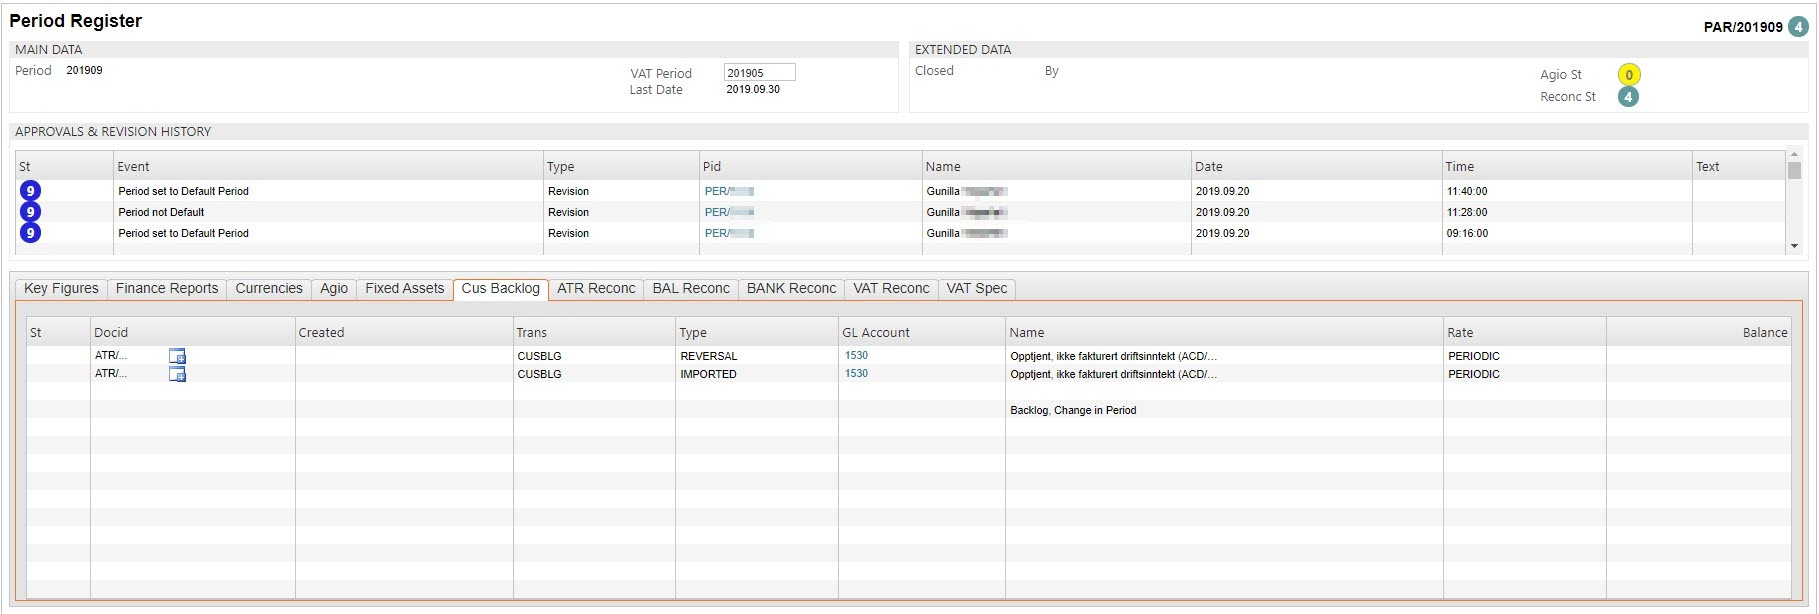Click status 9 icon for Period not Default

(30, 212)
